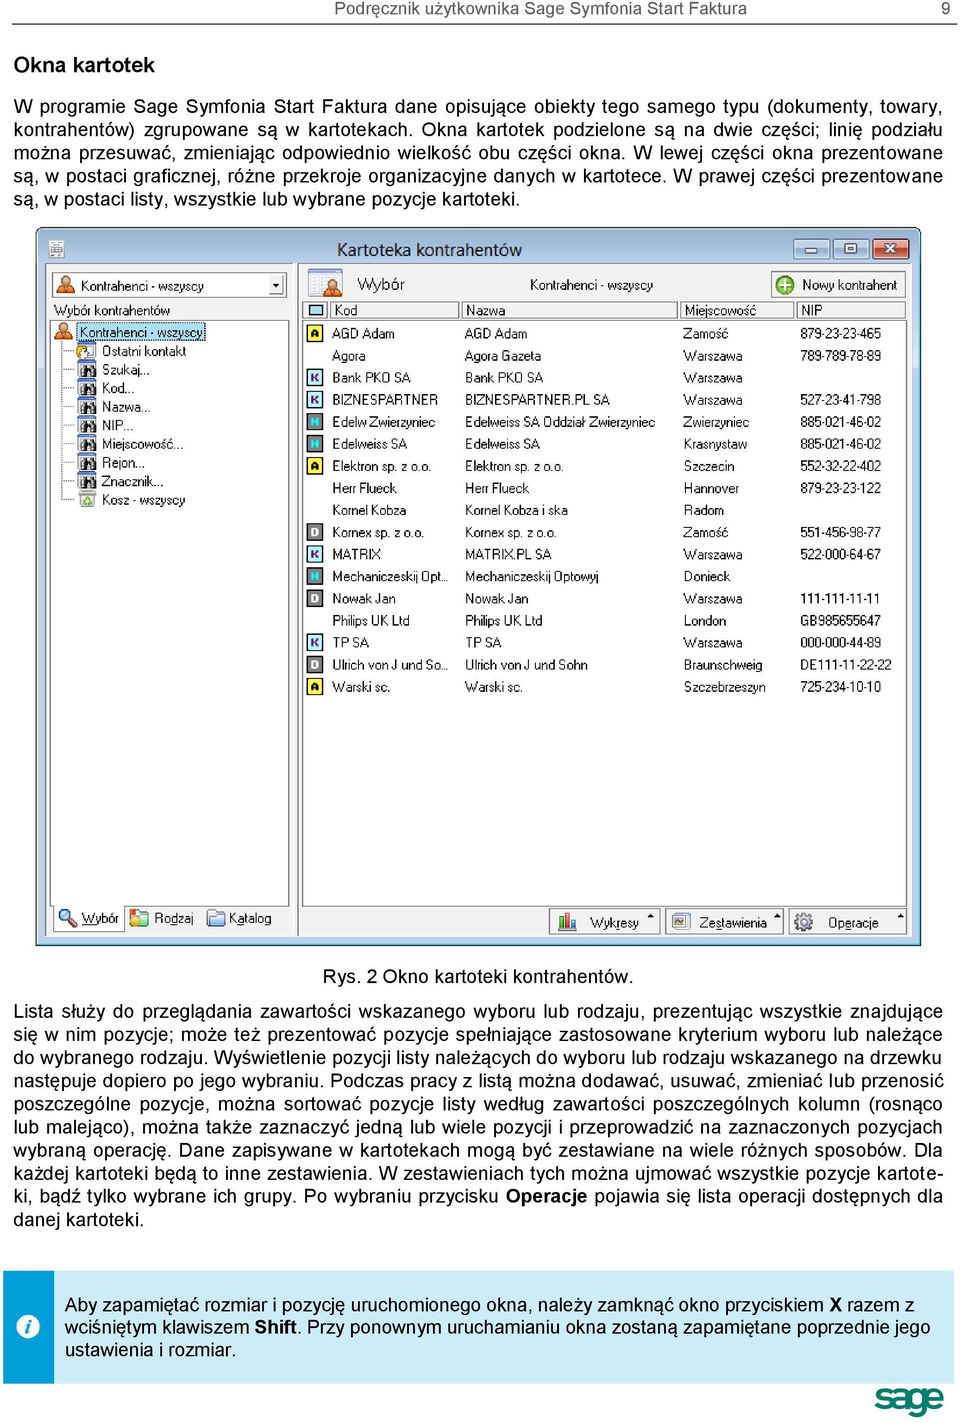Open the Operacje dropdown button
This screenshot has height=1423, width=960.
847,922
